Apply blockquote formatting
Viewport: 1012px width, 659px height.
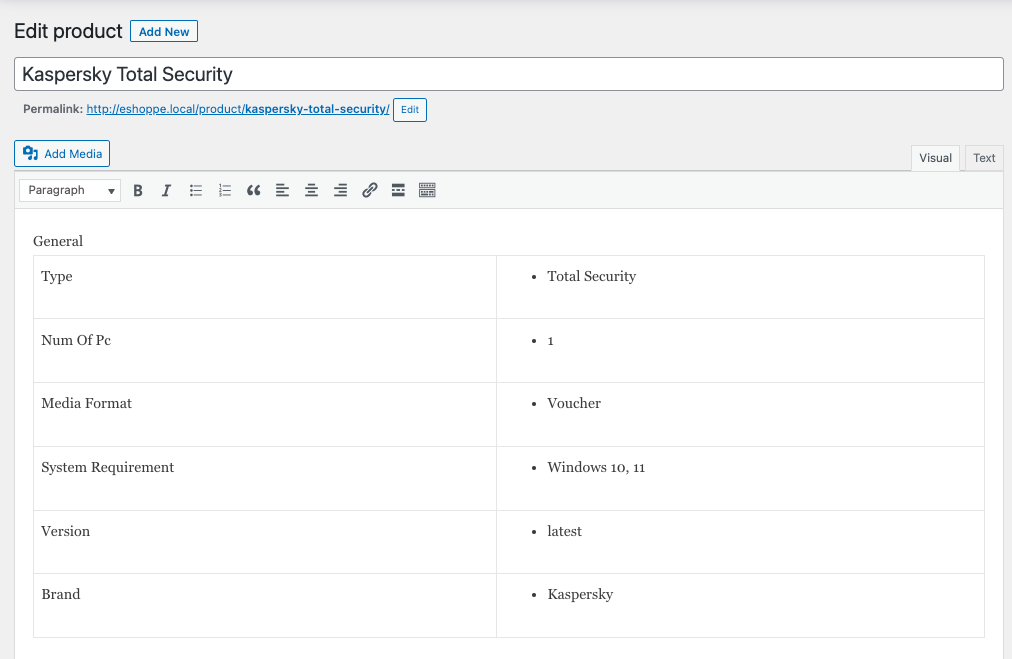pos(254,190)
